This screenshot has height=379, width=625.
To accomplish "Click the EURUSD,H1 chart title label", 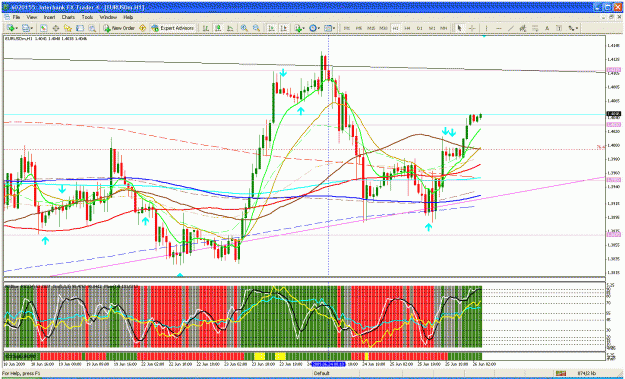I will click(x=46, y=38).
